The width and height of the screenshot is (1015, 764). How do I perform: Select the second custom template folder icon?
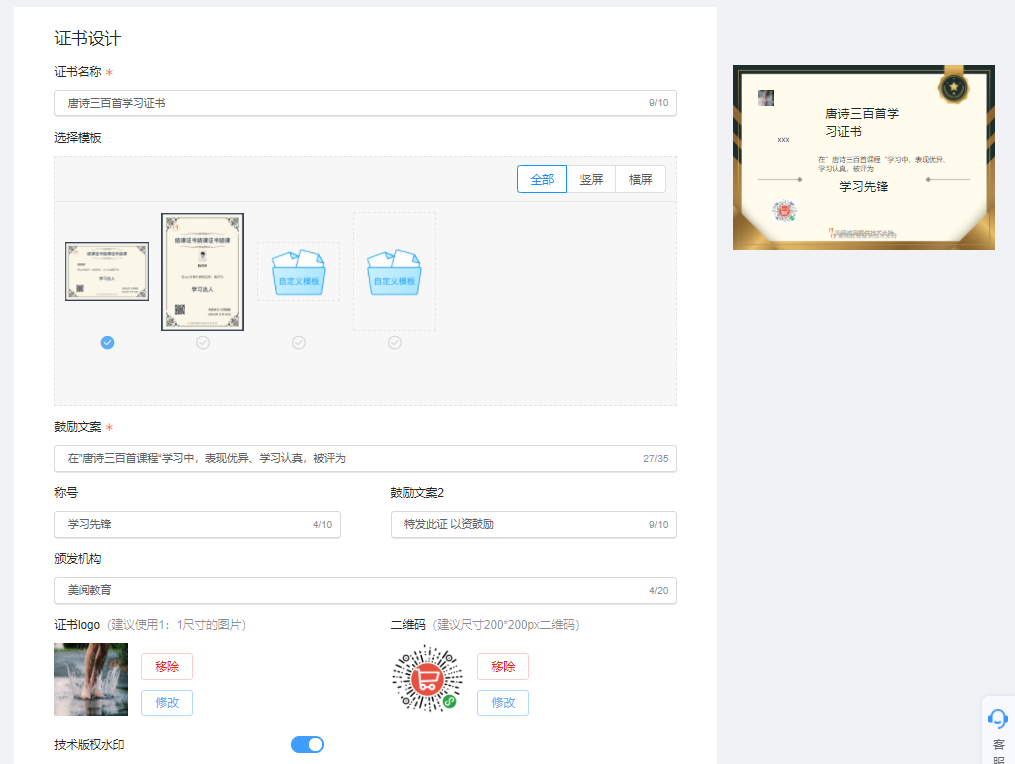click(394, 271)
